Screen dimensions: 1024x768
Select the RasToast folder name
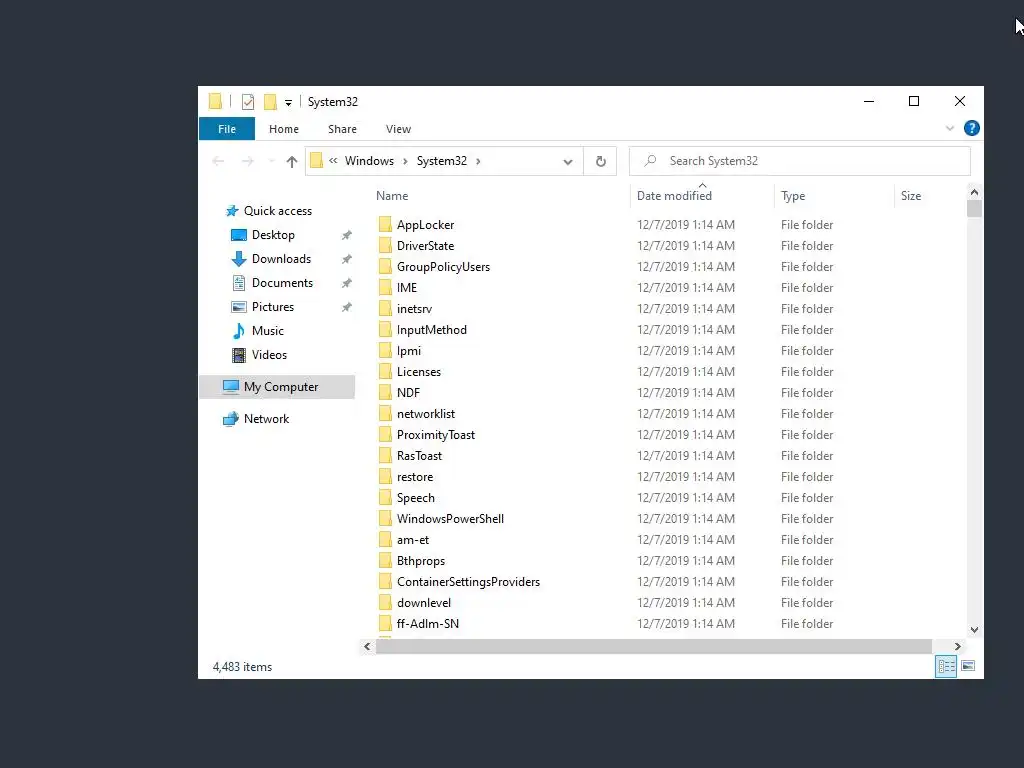(419, 456)
